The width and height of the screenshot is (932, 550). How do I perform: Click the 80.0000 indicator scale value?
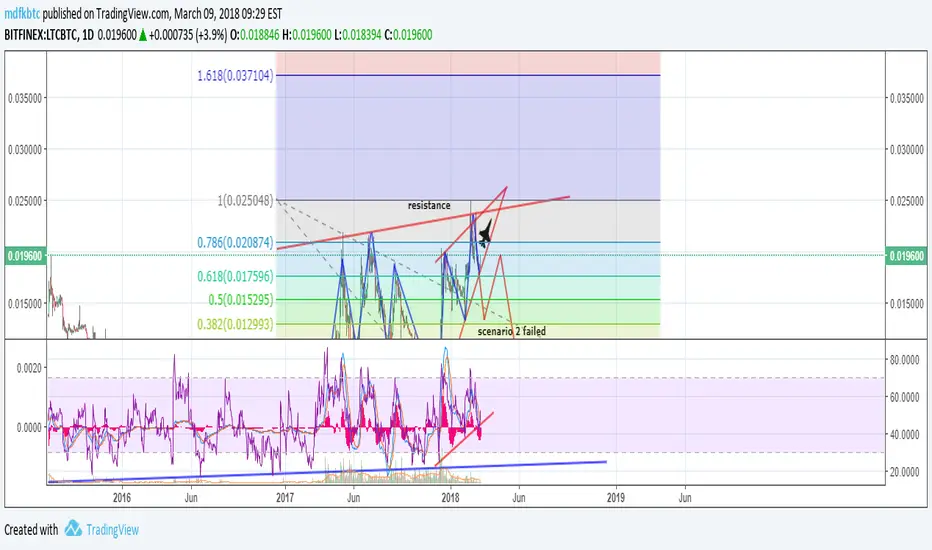[904, 360]
